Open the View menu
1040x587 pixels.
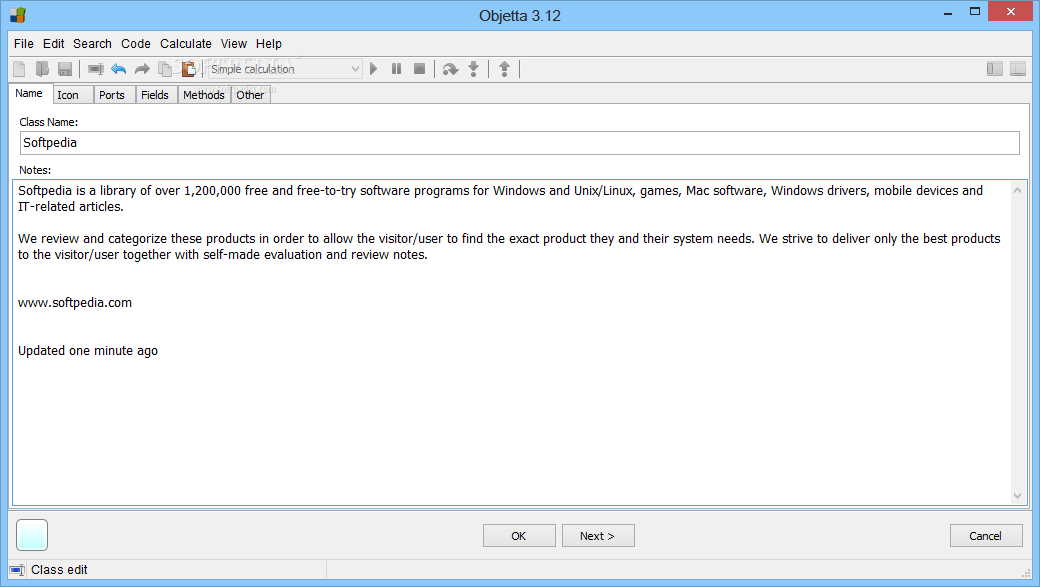tap(234, 44)
